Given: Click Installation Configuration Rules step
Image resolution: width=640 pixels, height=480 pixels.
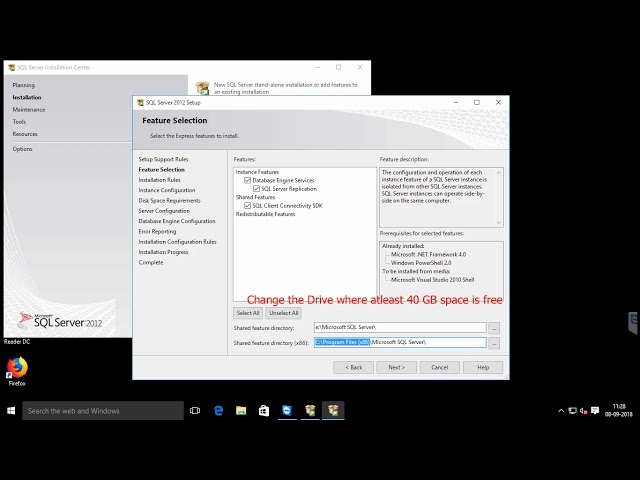Looking at the screenshot, I should (177, 242).
